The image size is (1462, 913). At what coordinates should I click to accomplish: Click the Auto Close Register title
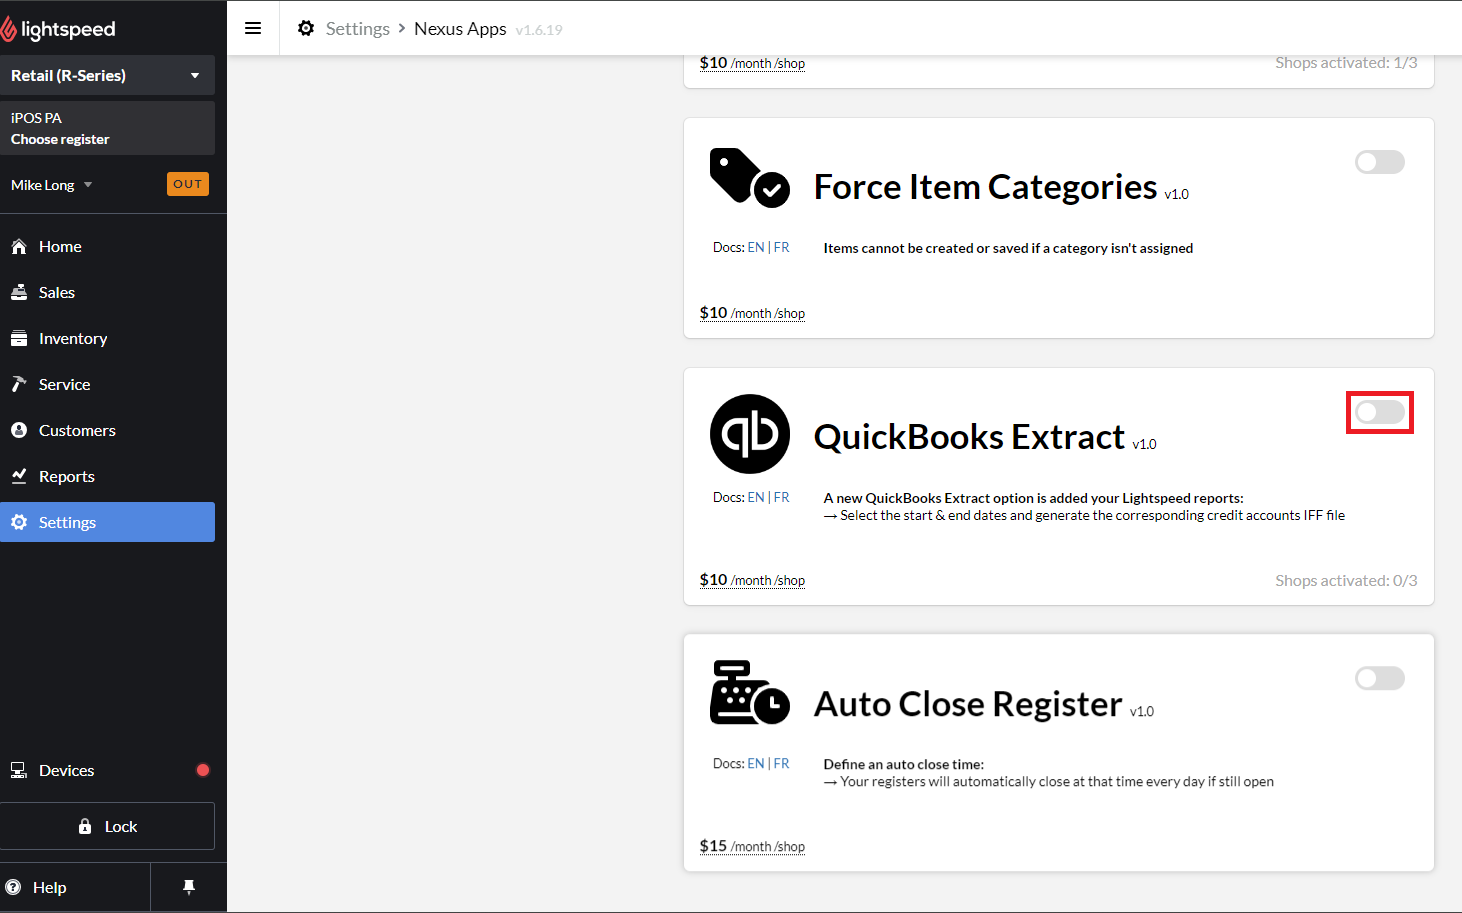pyautogui.click(x=968, y=704)
